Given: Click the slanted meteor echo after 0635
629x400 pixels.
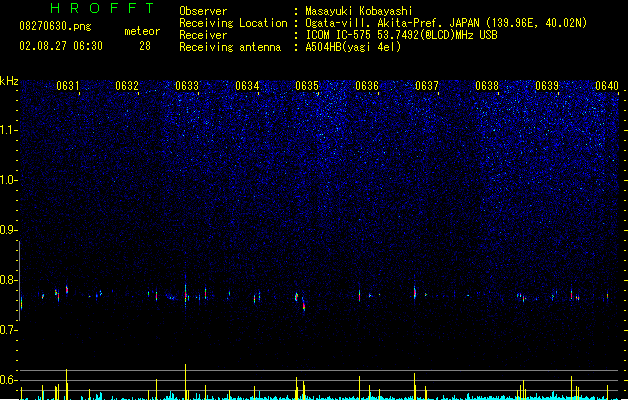Looking at the screenshot, I should tap(304, 304).
